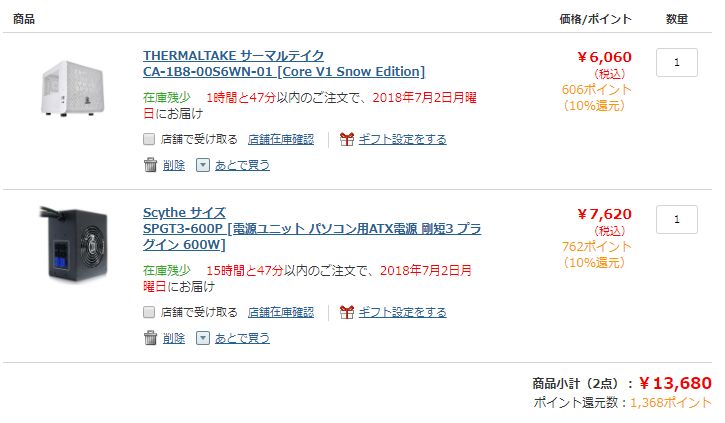
Task: Click trash icon for Thermaltake case item
Action: click(x=150, y=165)
